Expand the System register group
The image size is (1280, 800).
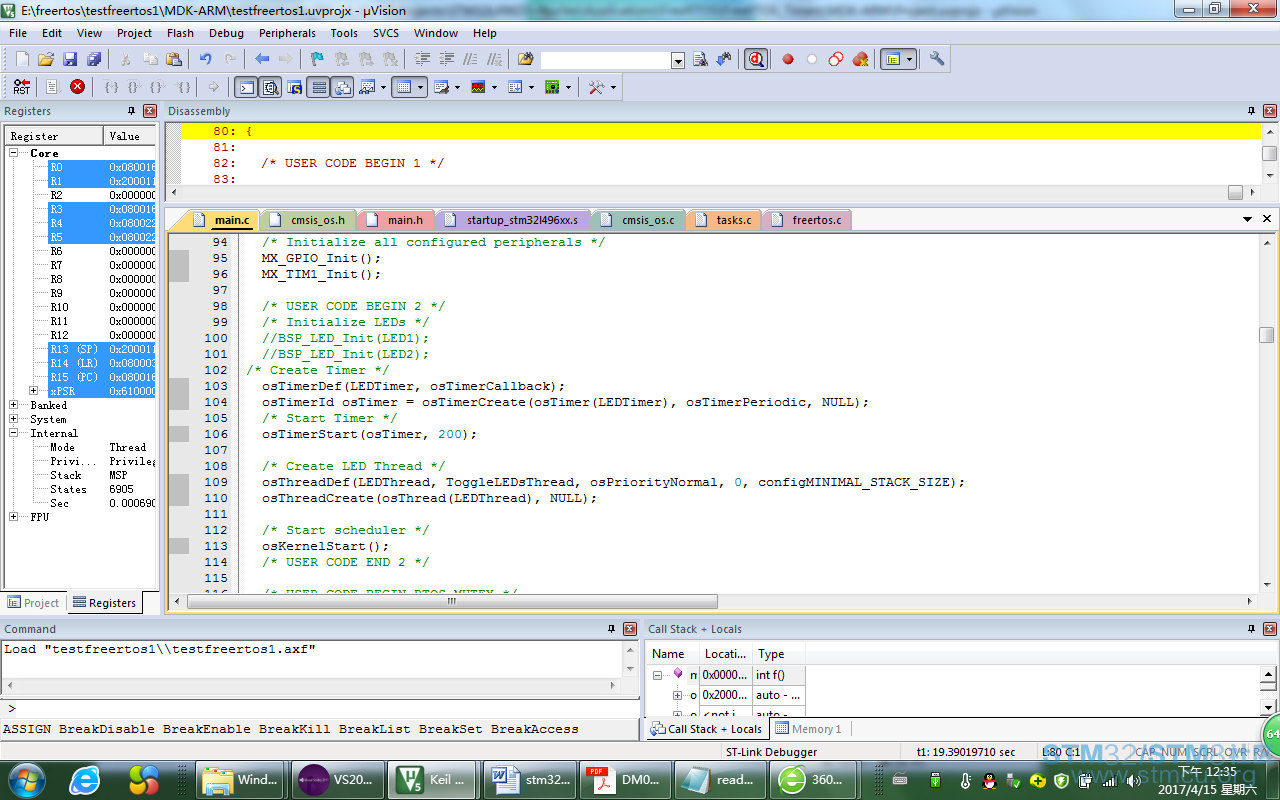tap(15, 419)
